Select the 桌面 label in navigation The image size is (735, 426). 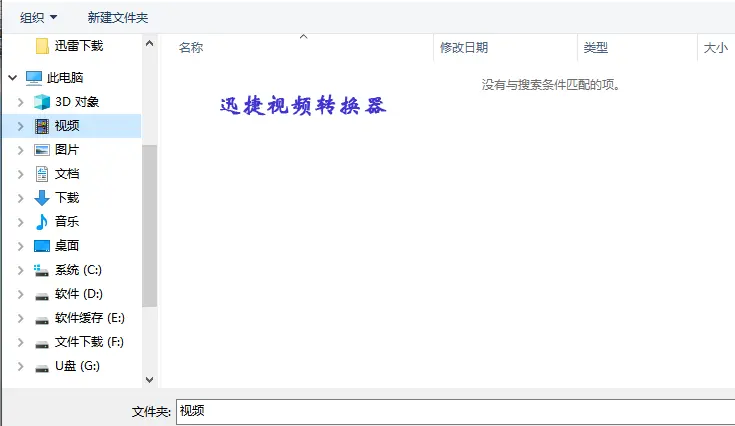pos(67,246)
